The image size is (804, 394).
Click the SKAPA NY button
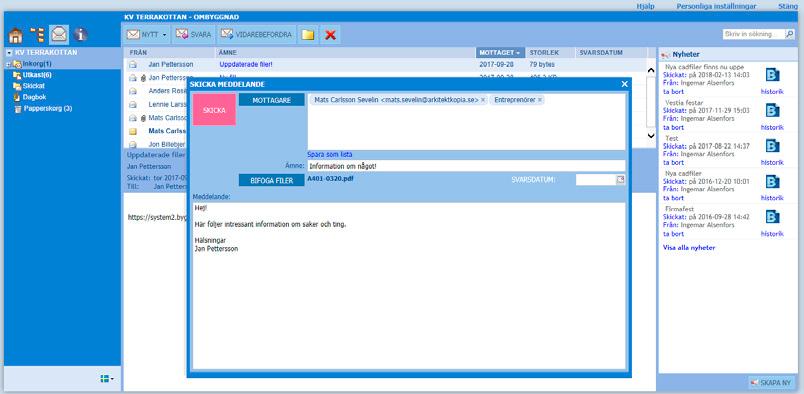772,382
